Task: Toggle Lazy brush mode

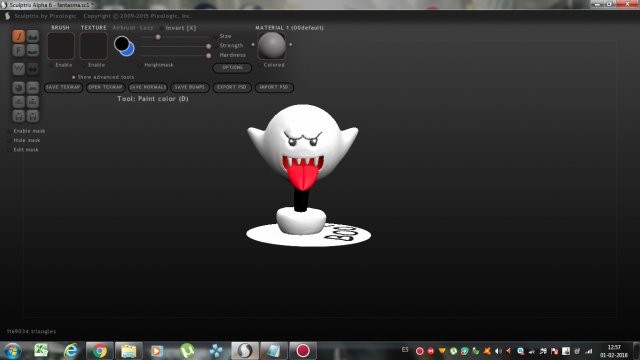Action: tap(147, 28)
